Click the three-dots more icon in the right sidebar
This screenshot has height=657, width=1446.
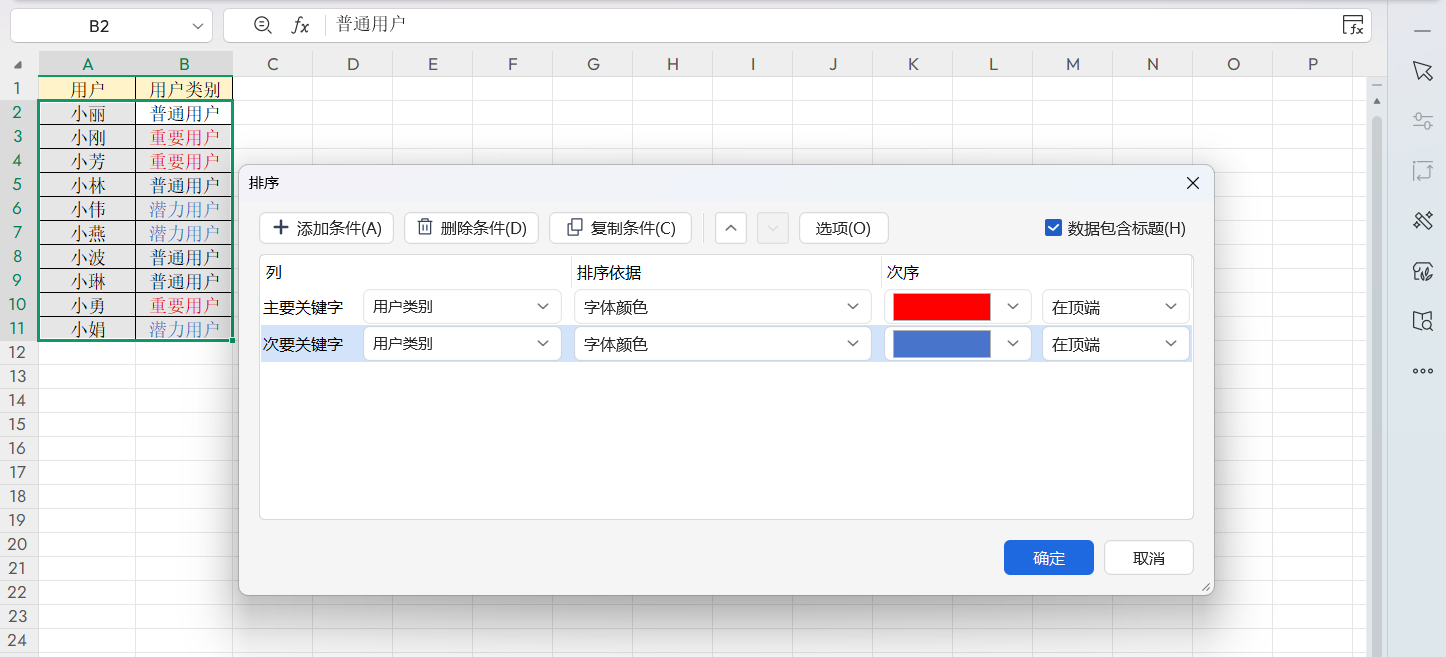1422,371
